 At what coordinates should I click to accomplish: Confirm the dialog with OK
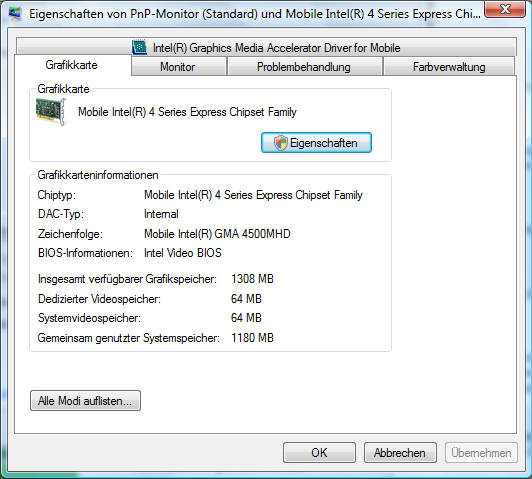(x=319, y=453)
